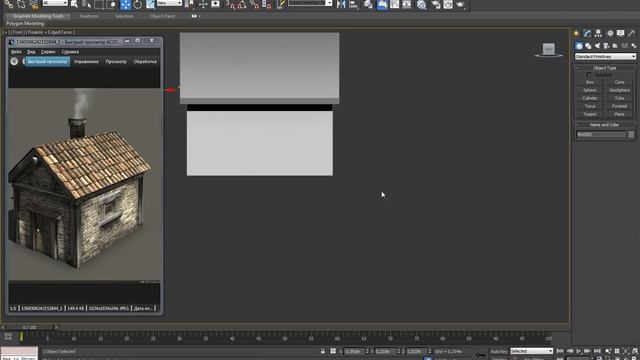Select the Helpers category icon
This screenshot has height=360, width=640.
(x=615, y=46)
